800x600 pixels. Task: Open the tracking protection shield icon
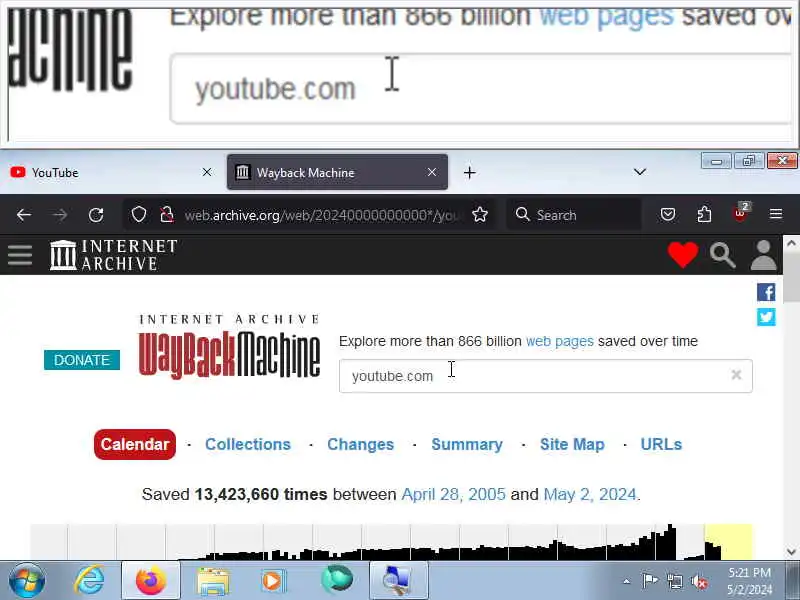pyautogui.click(x=139, y=215)
